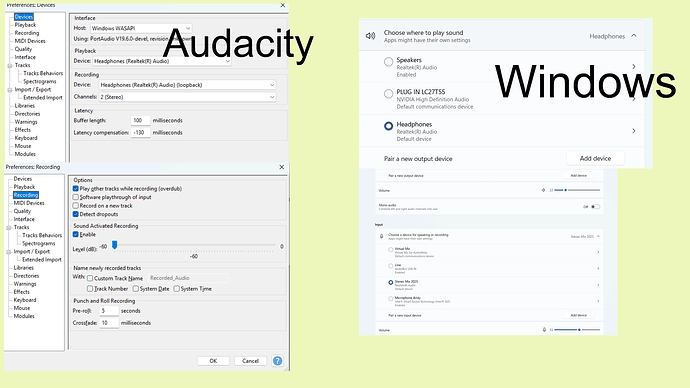Select the Stereo Mix input radio button
This screenshot has width=690, height=388.
click(x=390, y=282)
